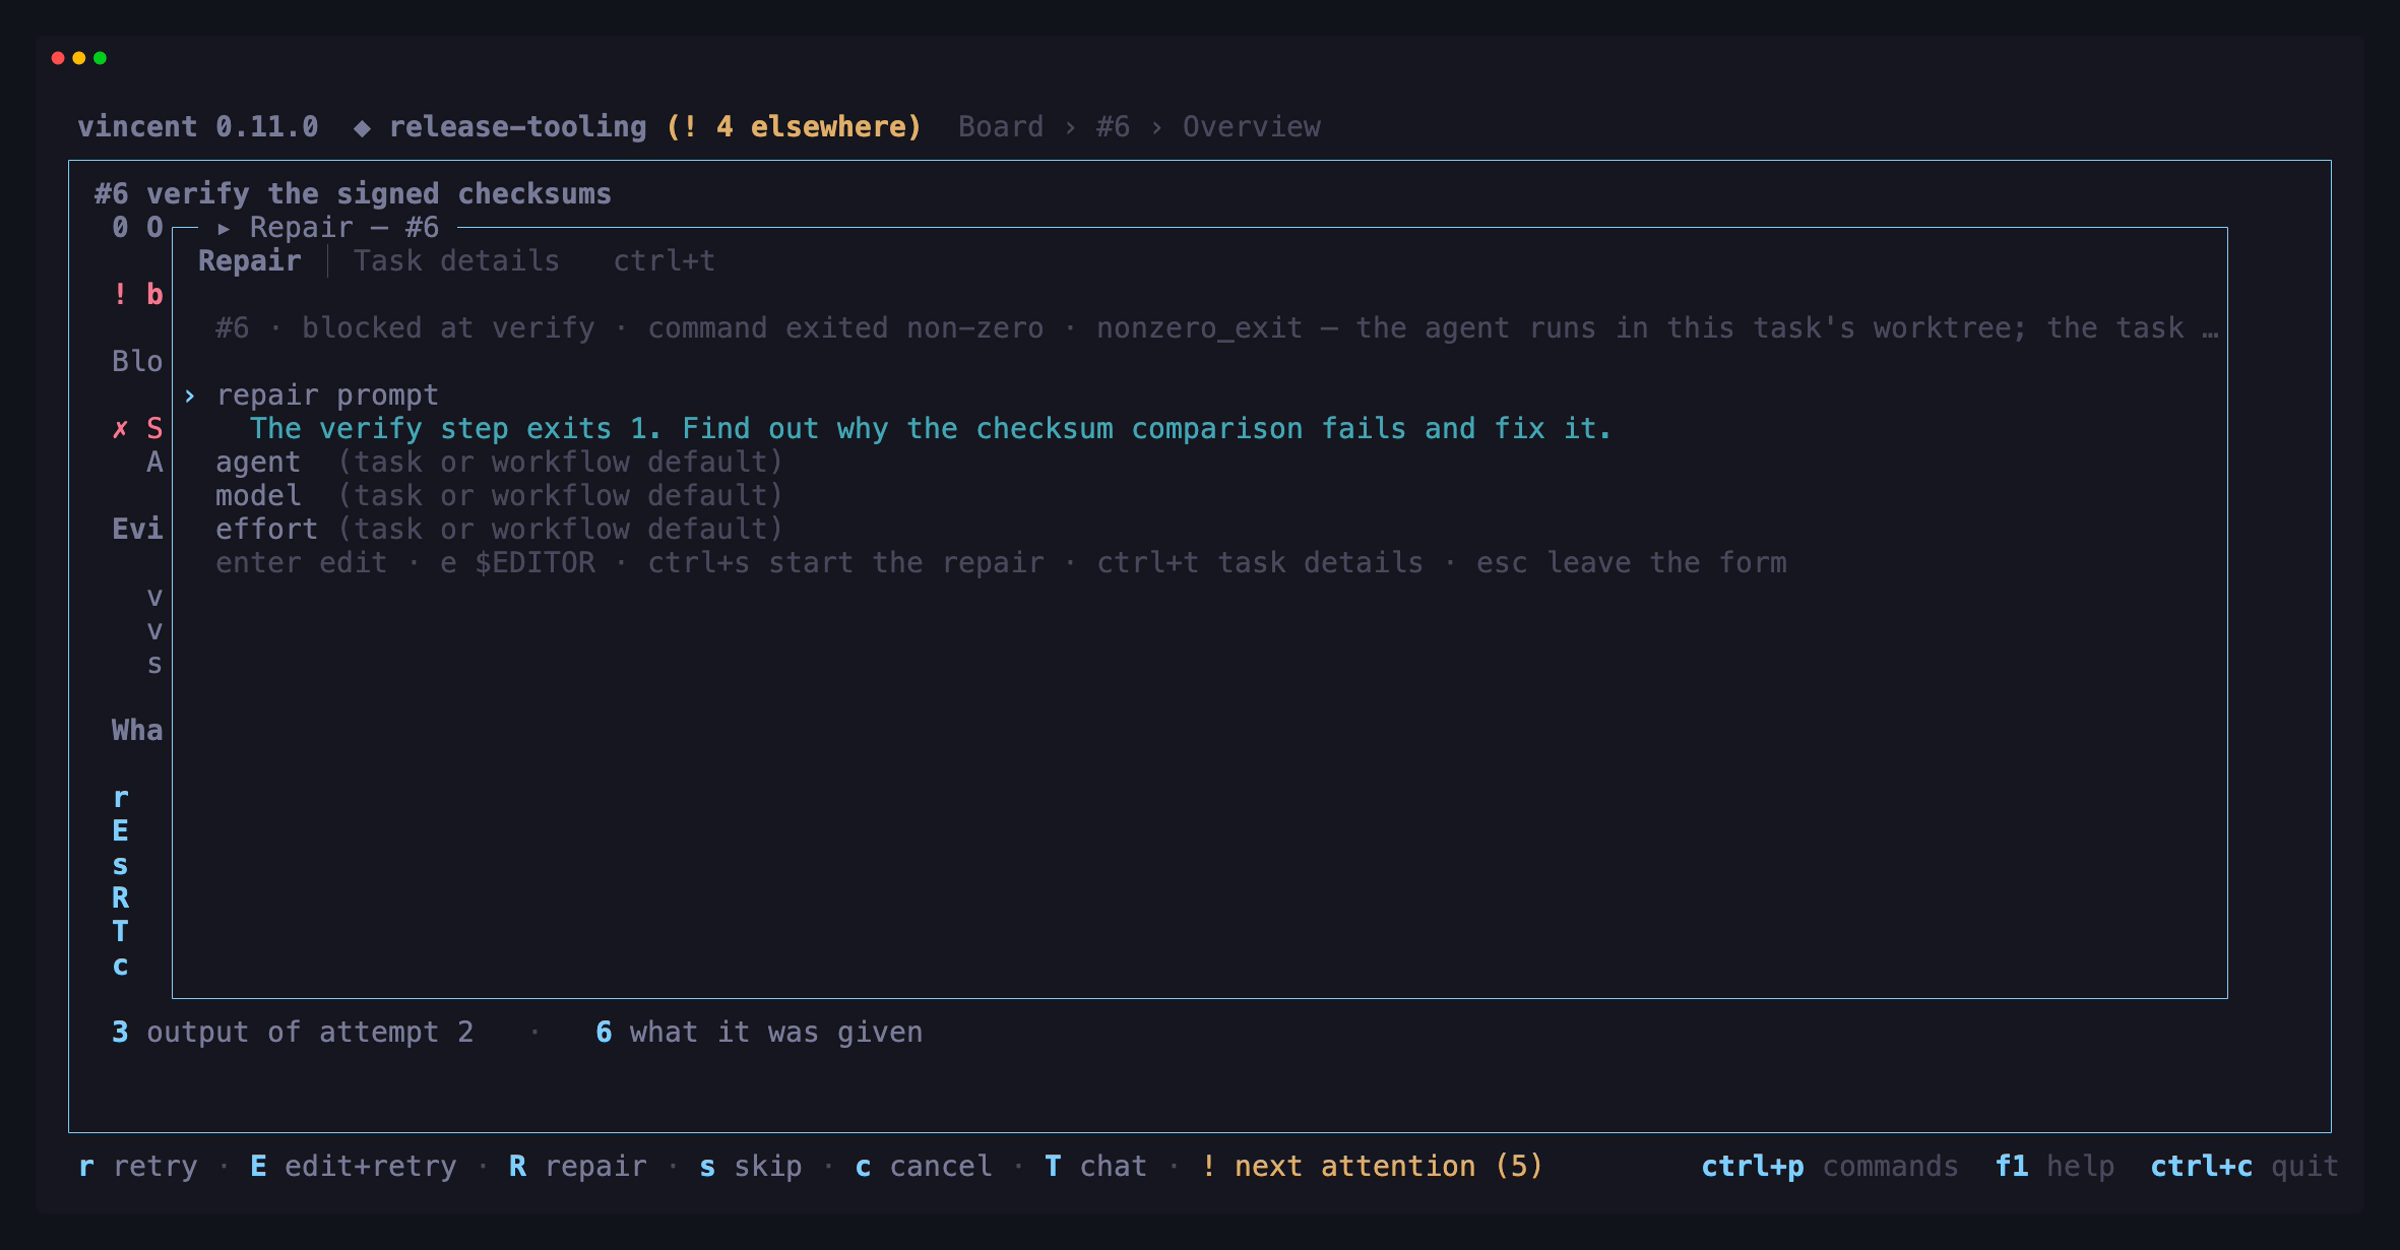Screen dimensions: 2400x1250
Task: Click cancel in the footer bar
Action: 923,1166
